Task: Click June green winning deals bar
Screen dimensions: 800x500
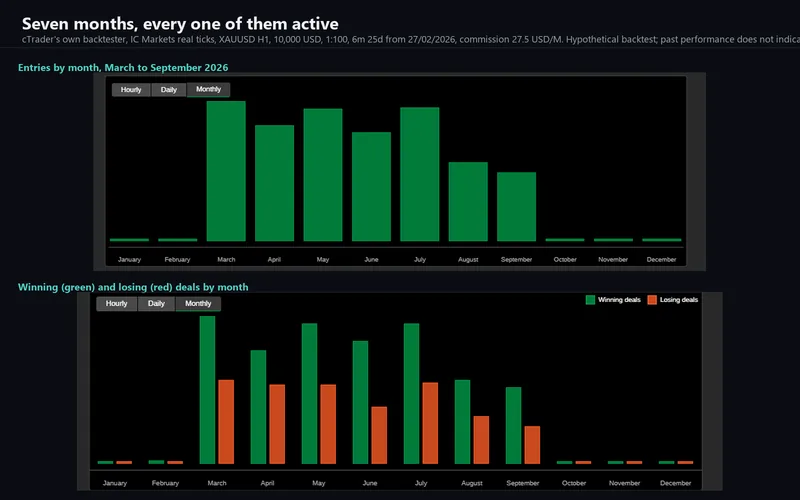Action: [361, 403]
